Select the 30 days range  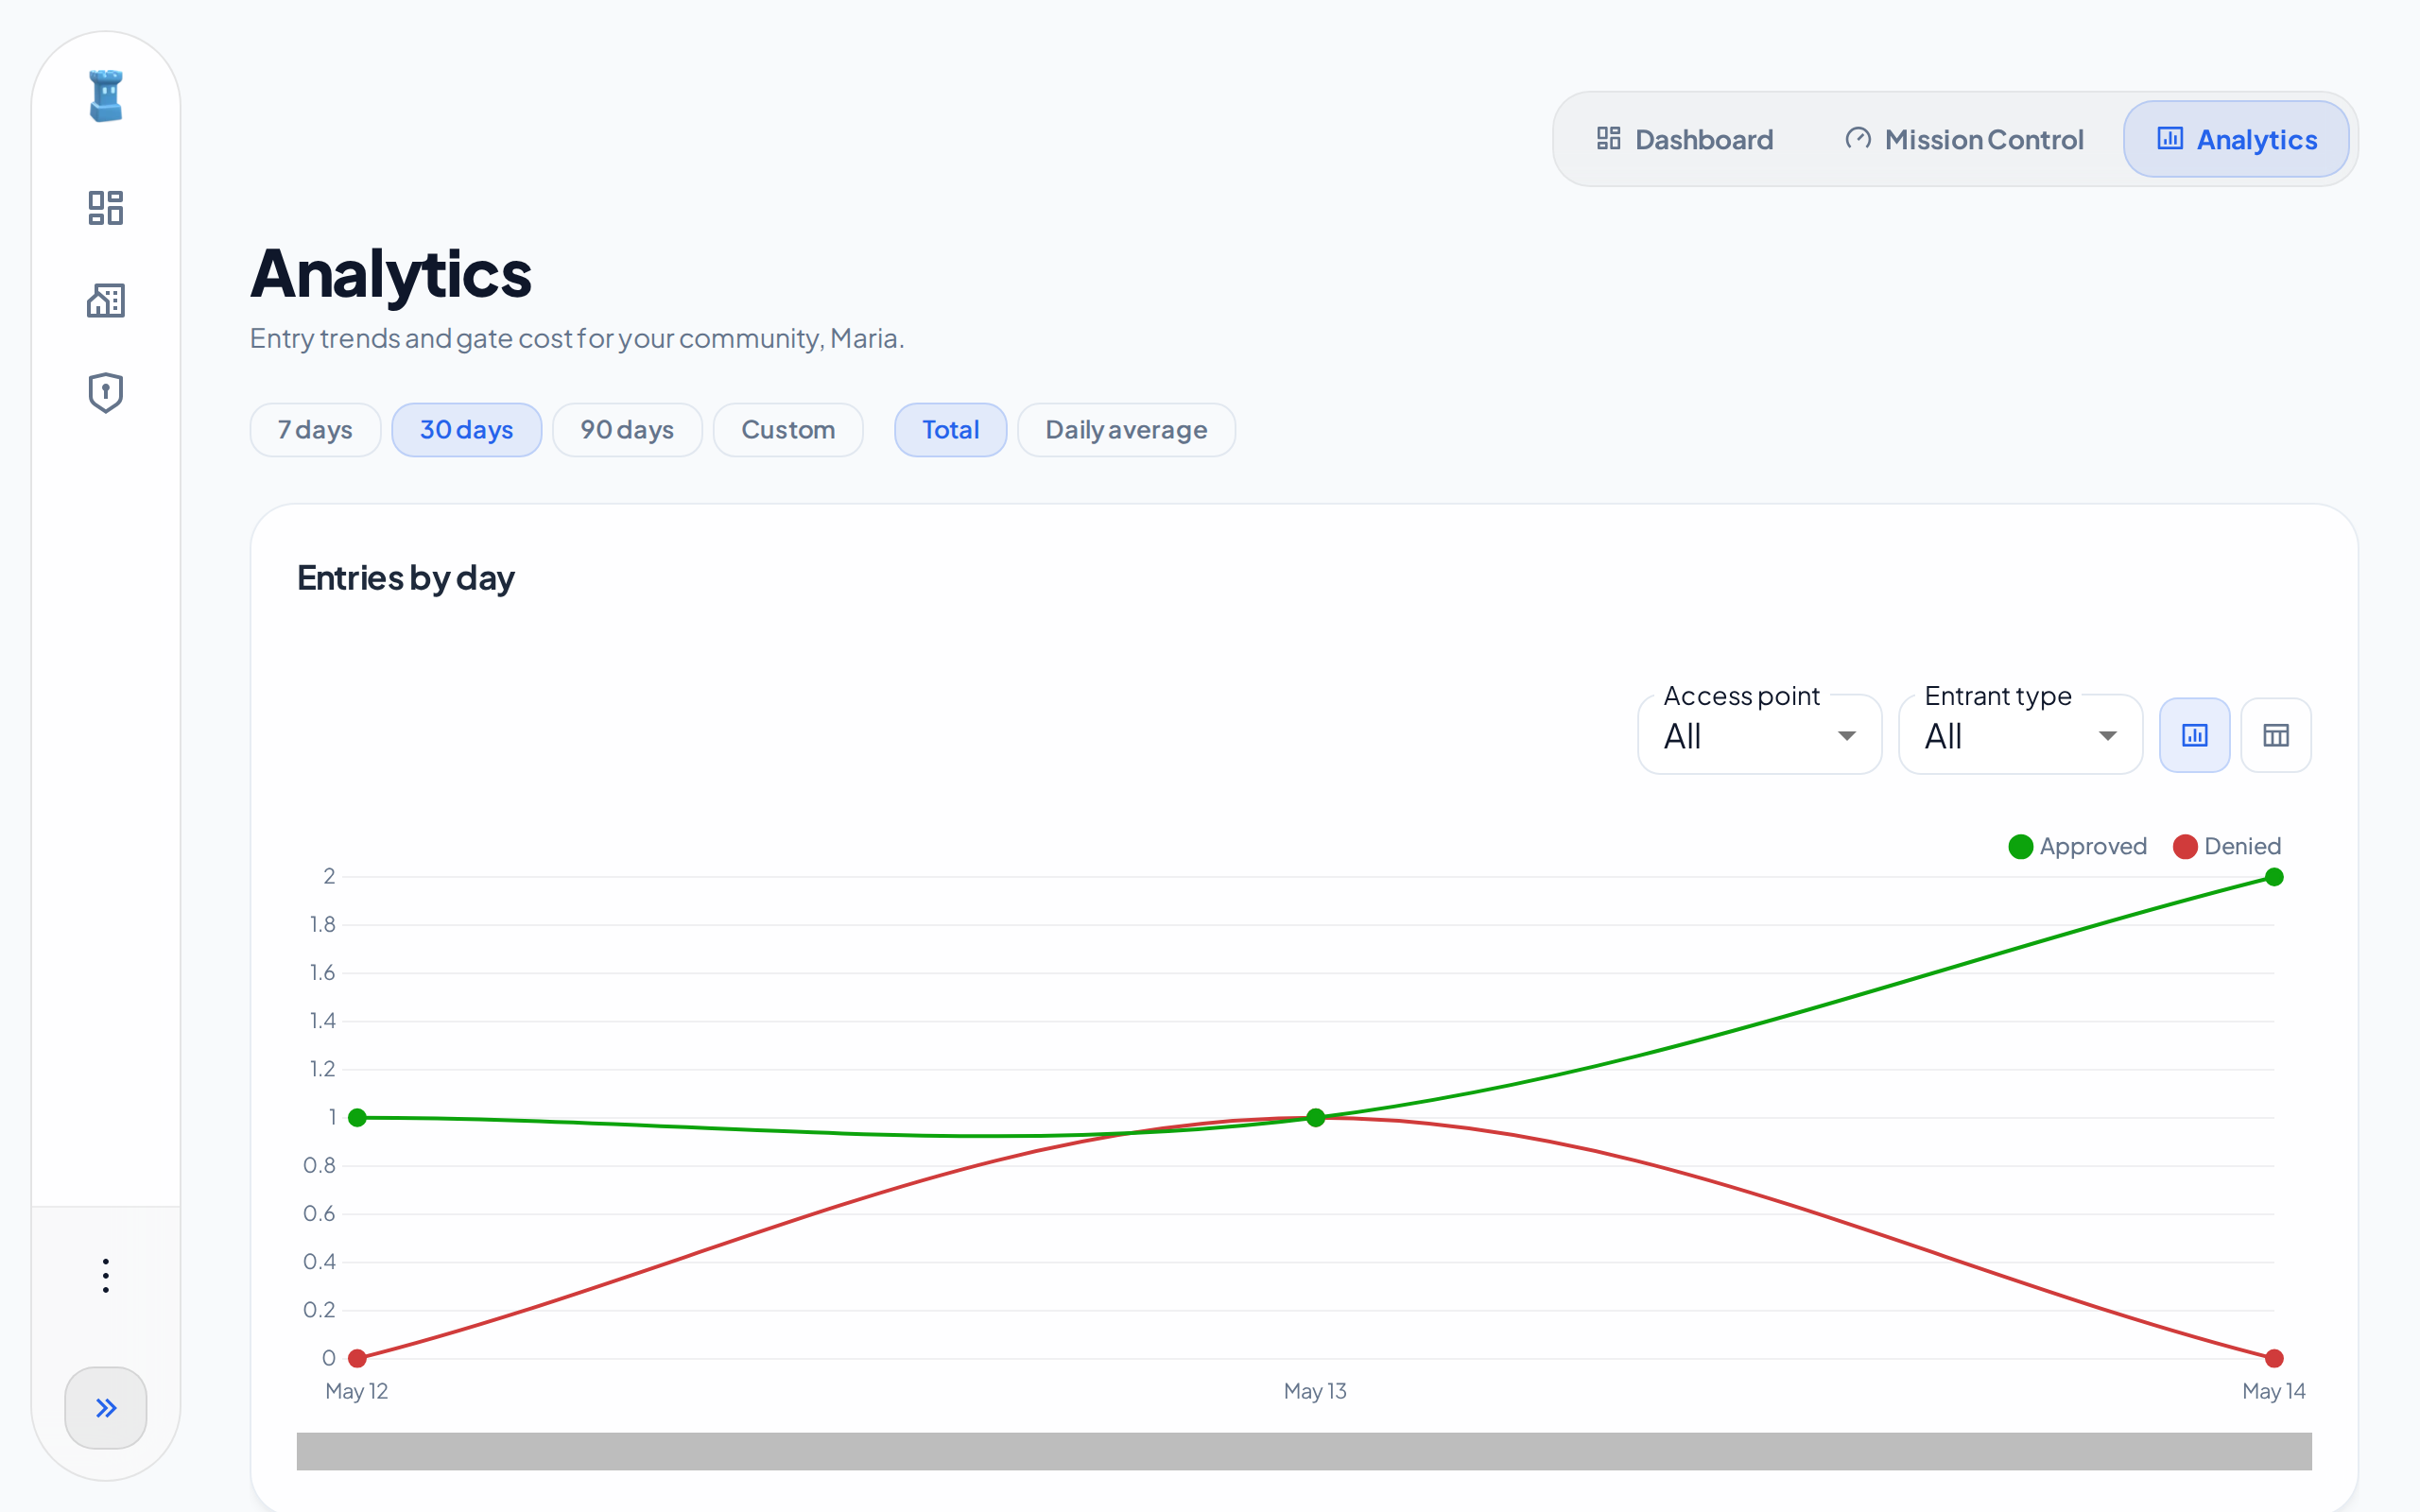466,430
